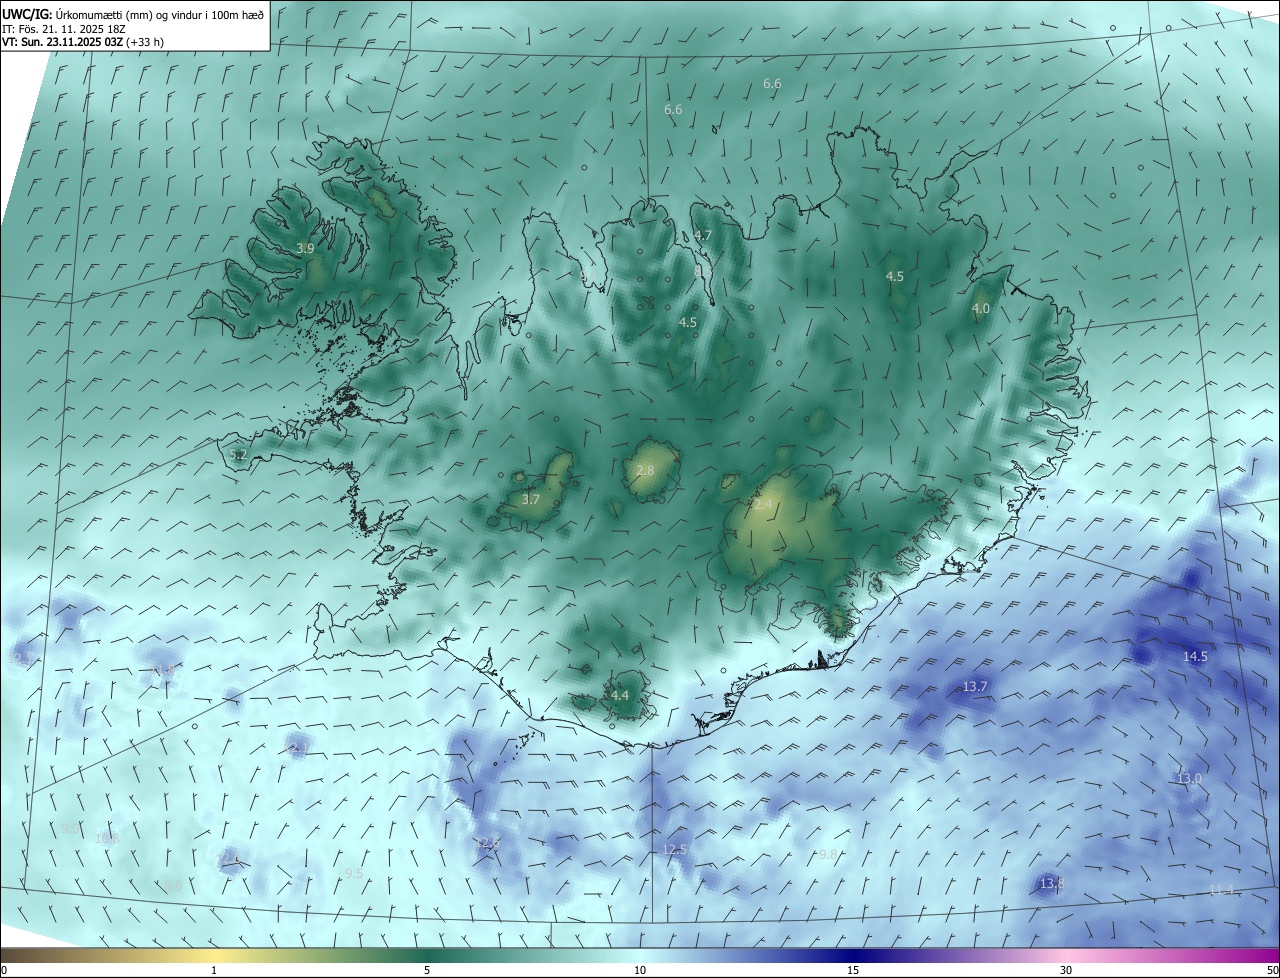The width and height of the screenshot is (1280, 978).
Task: Click the 2.4 value on the largest glacier
Action: (x=763, y=506)
